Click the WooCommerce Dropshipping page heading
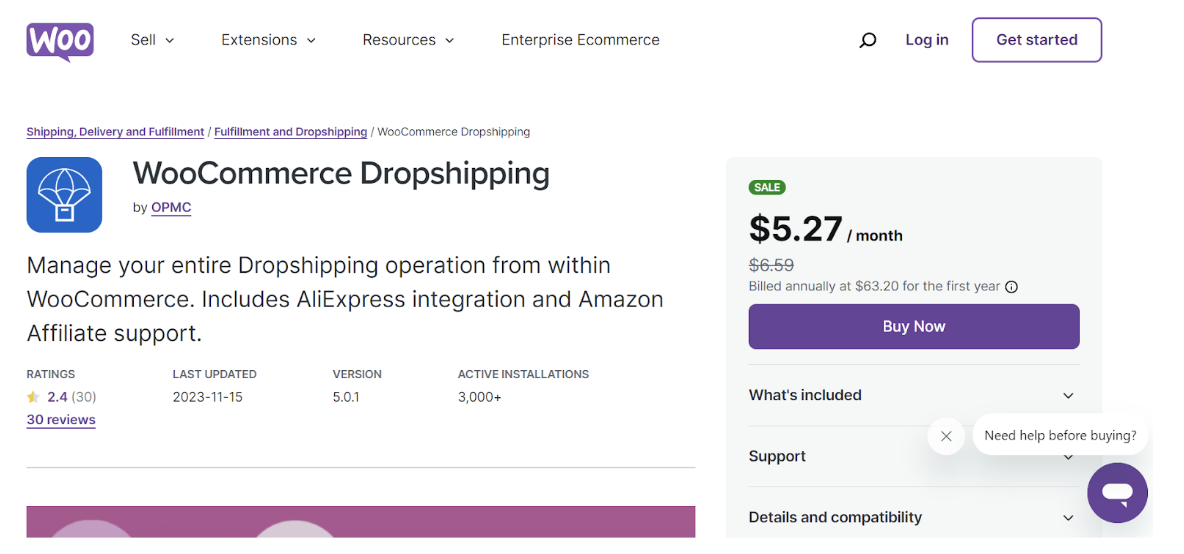1184x554 pixels. pyautogui.click(x=341, y=174)
